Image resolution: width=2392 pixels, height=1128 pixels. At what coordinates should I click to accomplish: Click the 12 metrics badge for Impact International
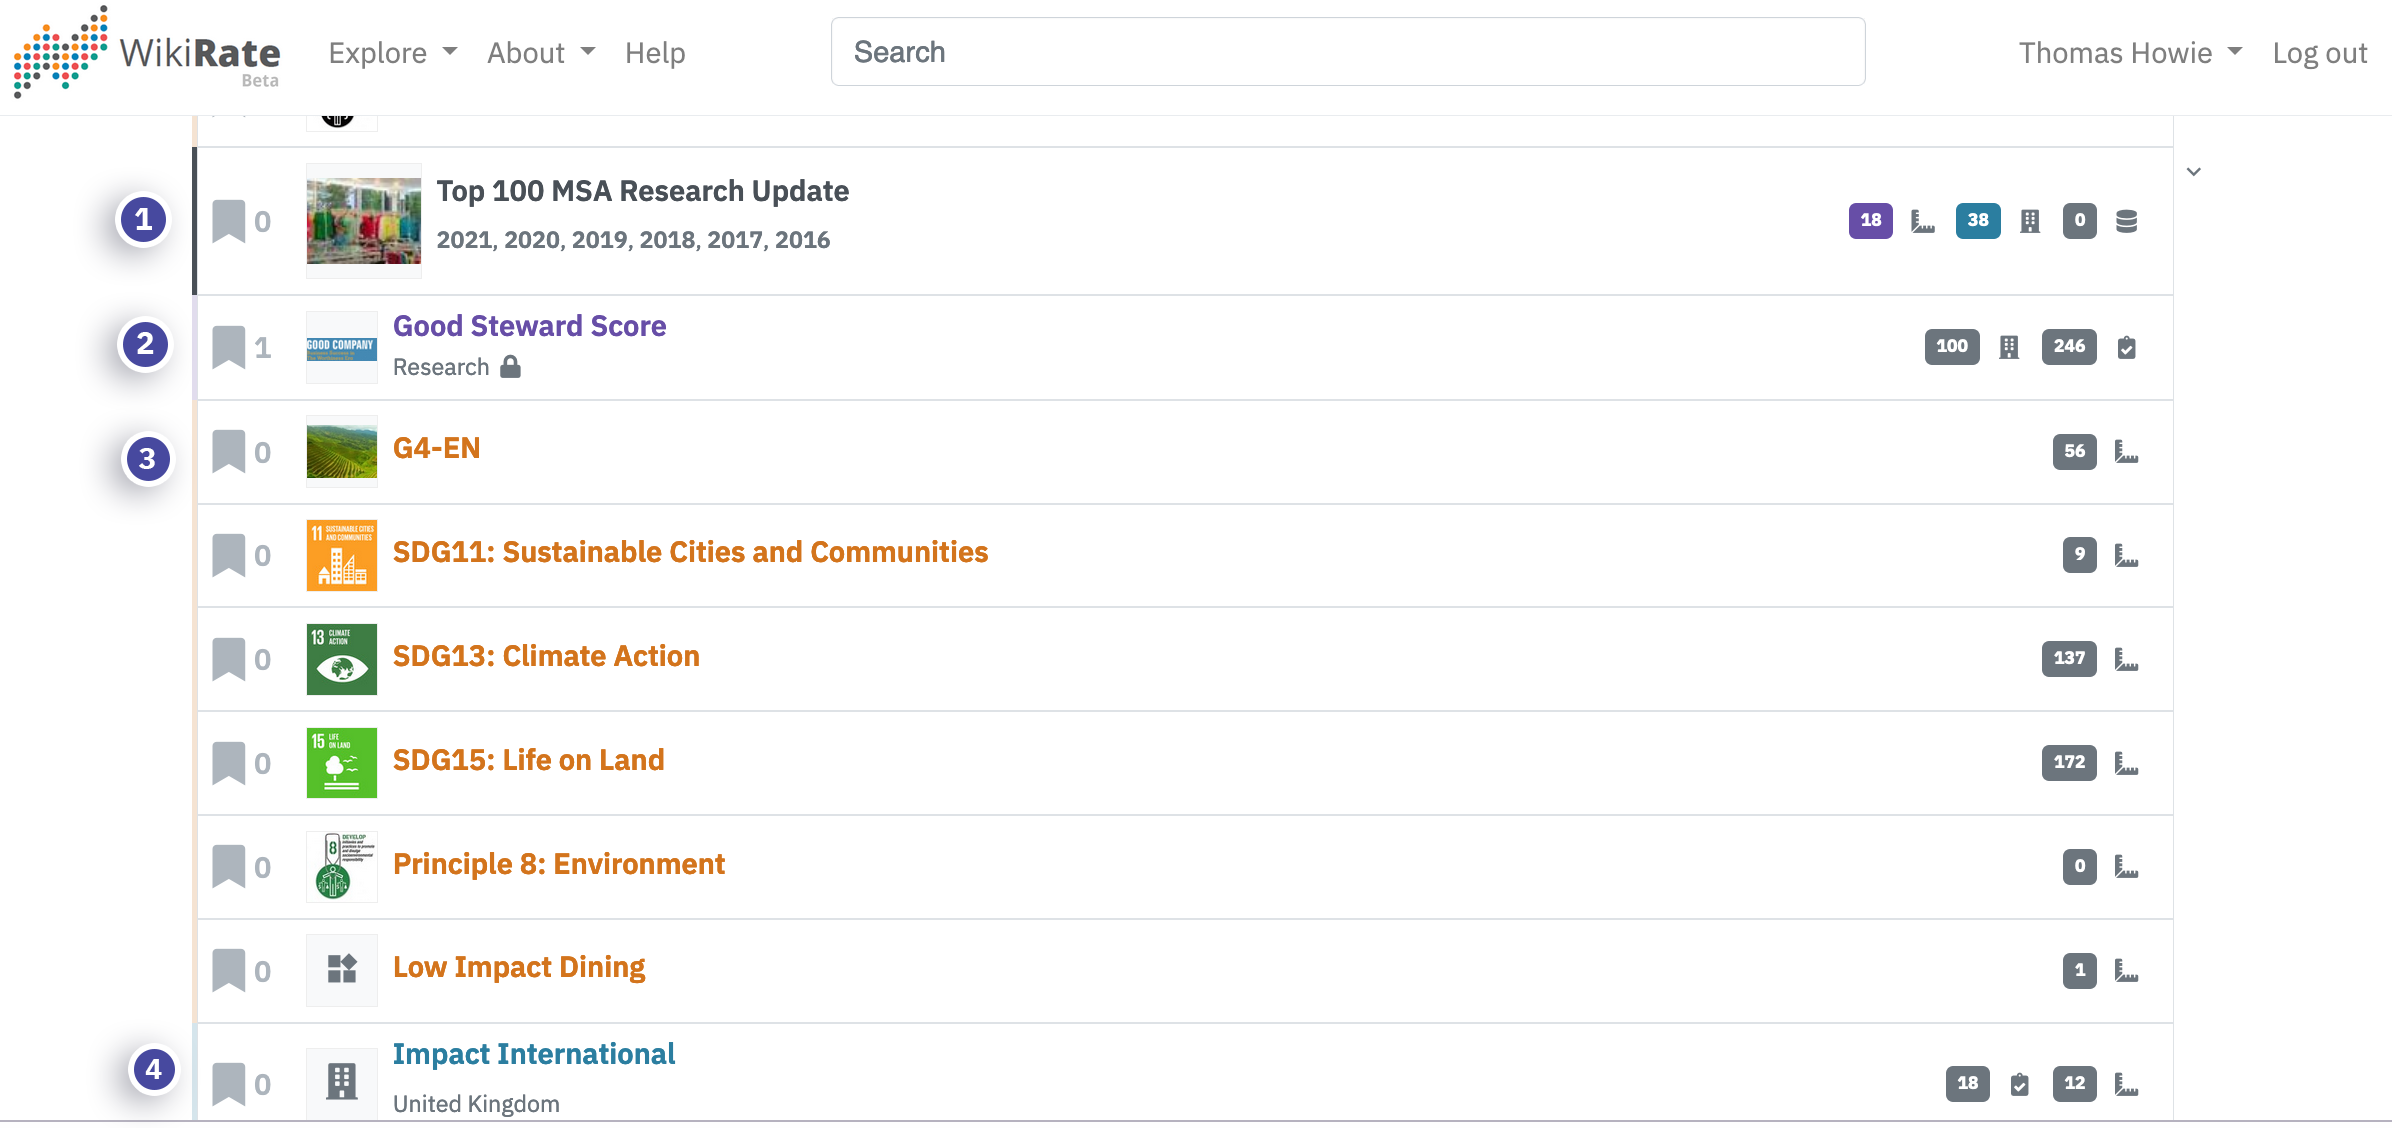(2075, 1083)
